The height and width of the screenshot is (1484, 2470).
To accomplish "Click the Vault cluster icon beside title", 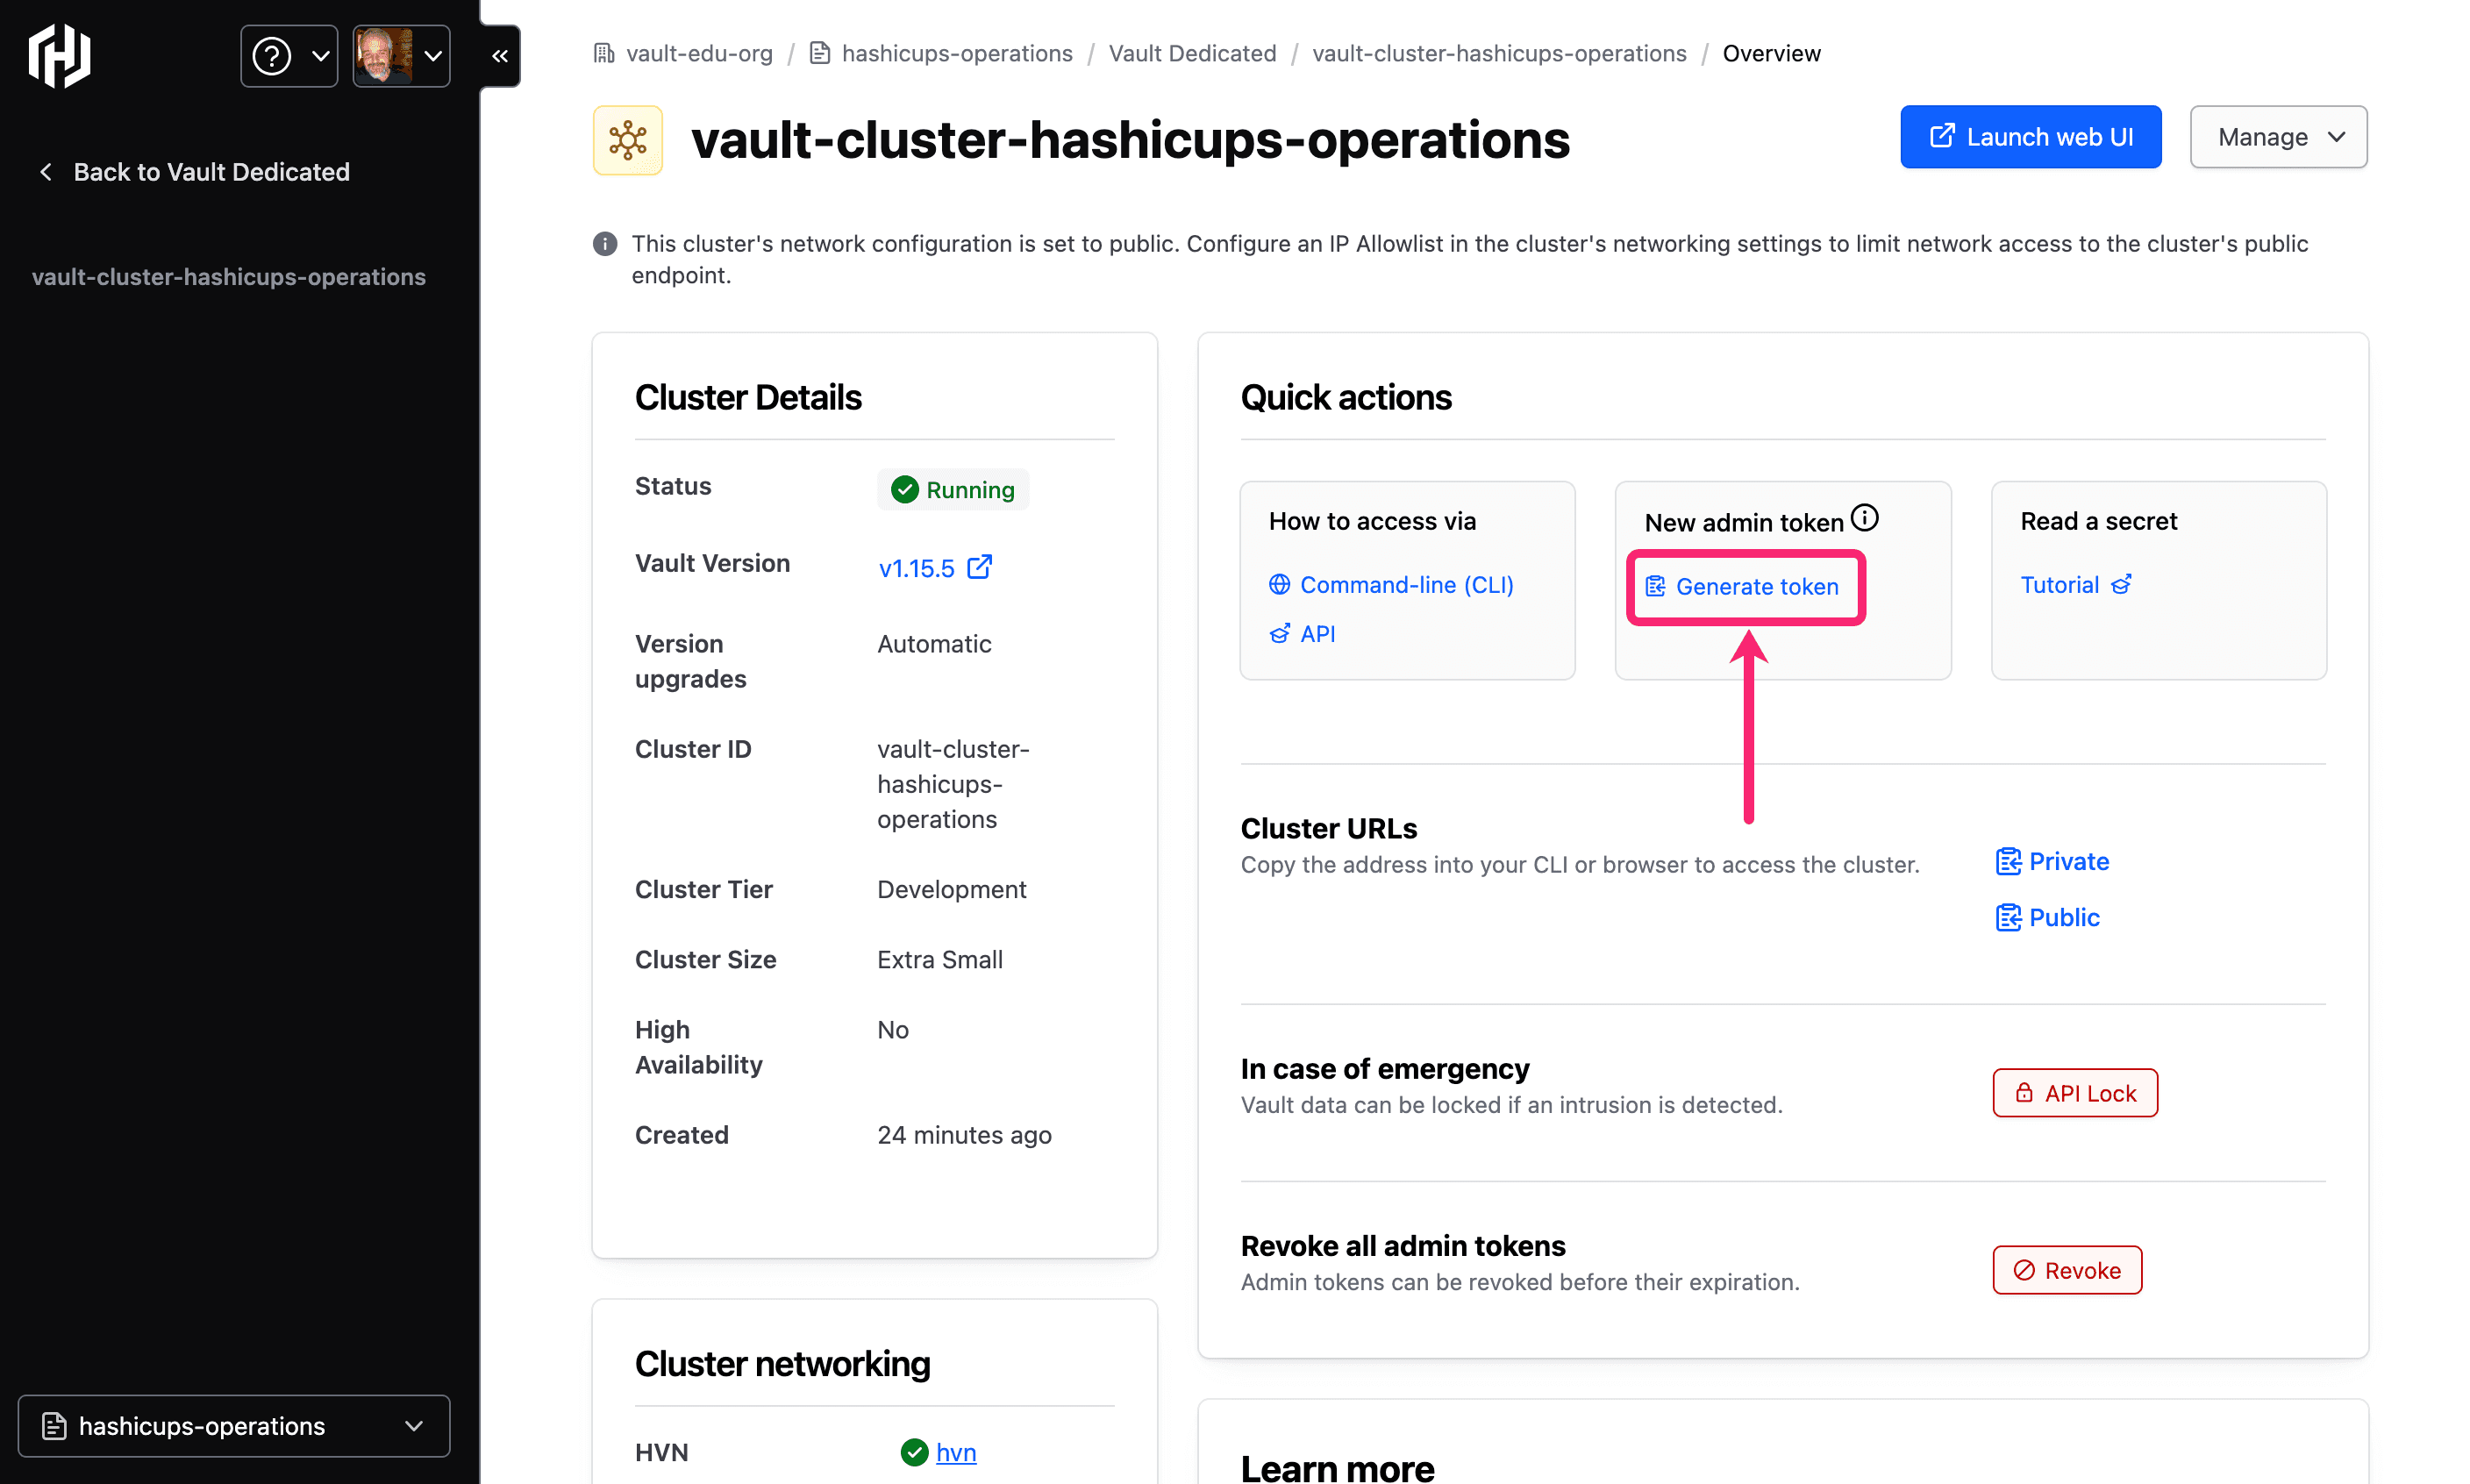I will [x=628, y=140].
